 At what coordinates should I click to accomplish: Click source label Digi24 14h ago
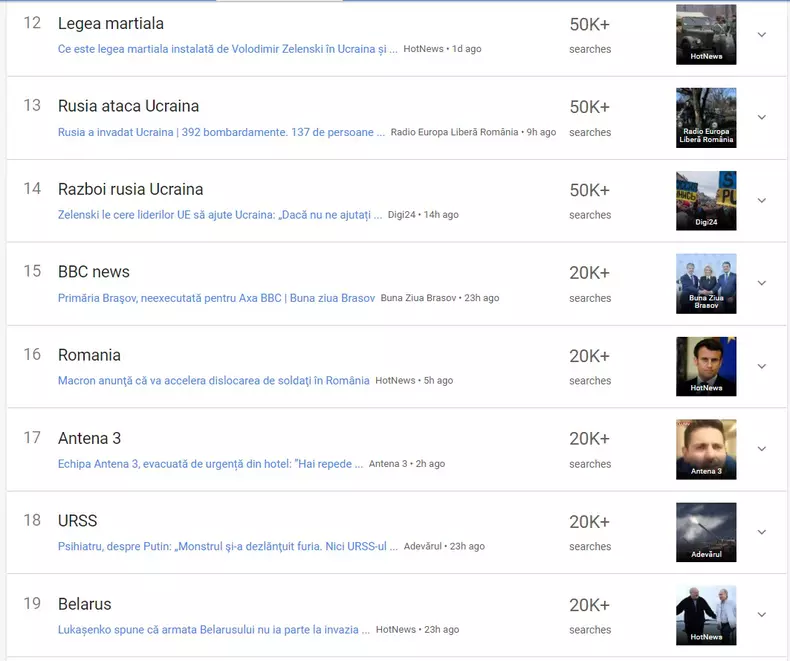click(x=423, y=215)
